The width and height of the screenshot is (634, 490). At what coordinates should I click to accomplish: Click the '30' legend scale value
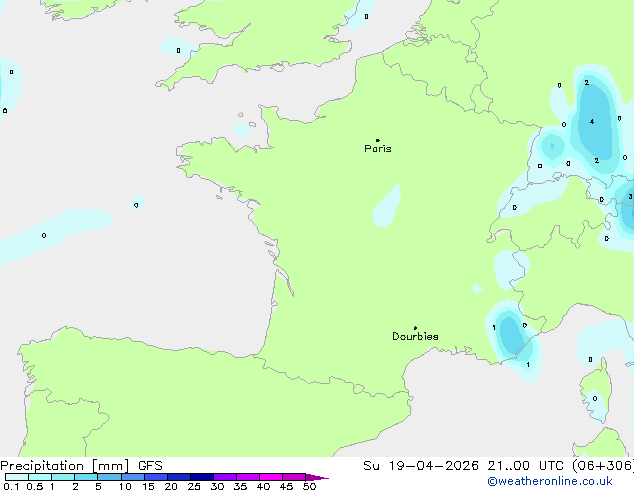click(x=217, y=486)
